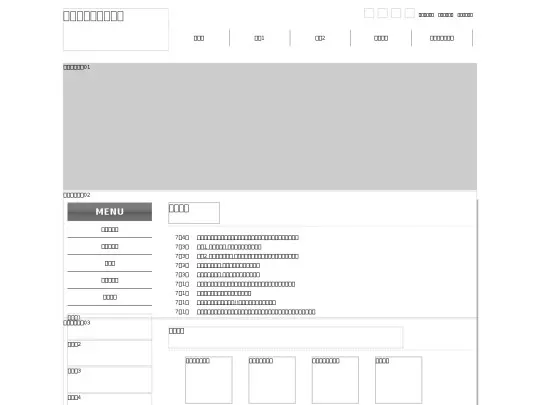This screenshot has height=405, width=540.
Task: Open the first item under MENU
Action: [110, 229]
